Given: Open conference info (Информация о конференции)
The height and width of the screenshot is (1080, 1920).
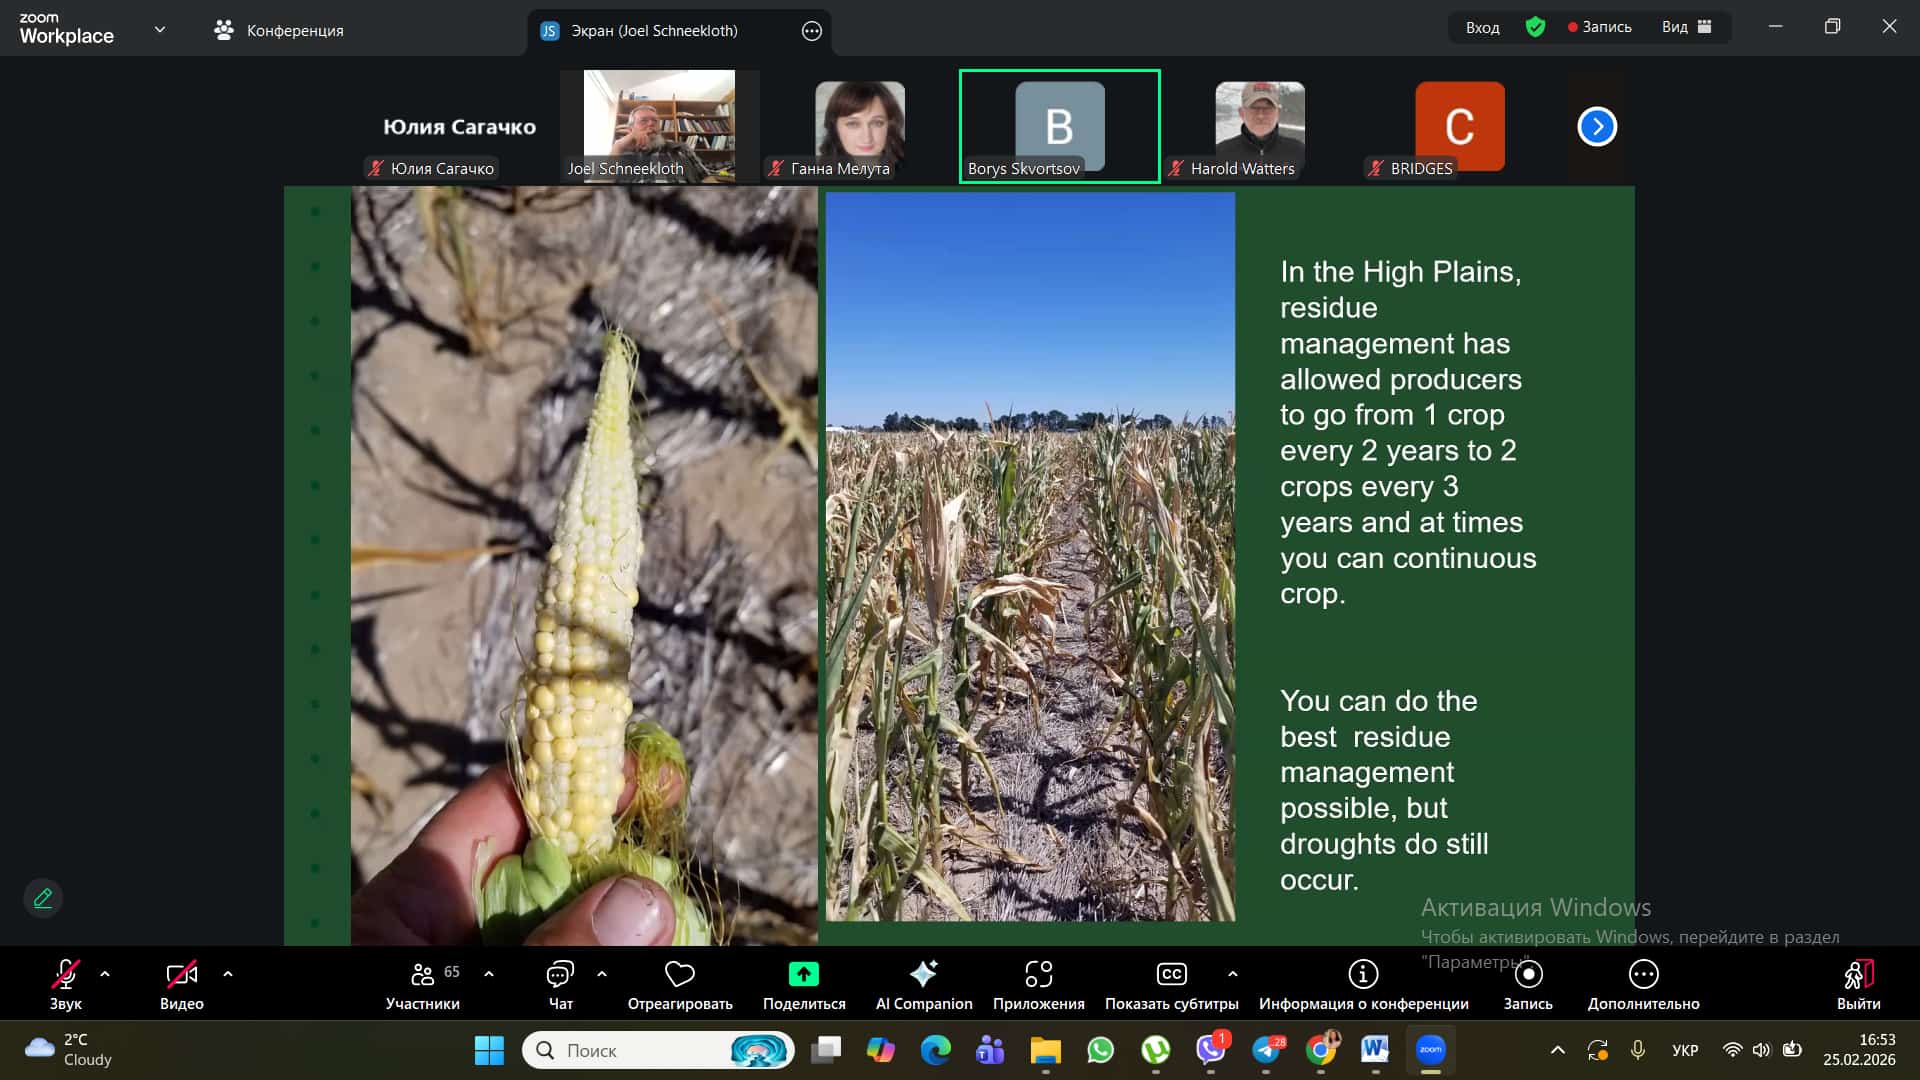Looking at the screenshot, I should [1363, 975].
